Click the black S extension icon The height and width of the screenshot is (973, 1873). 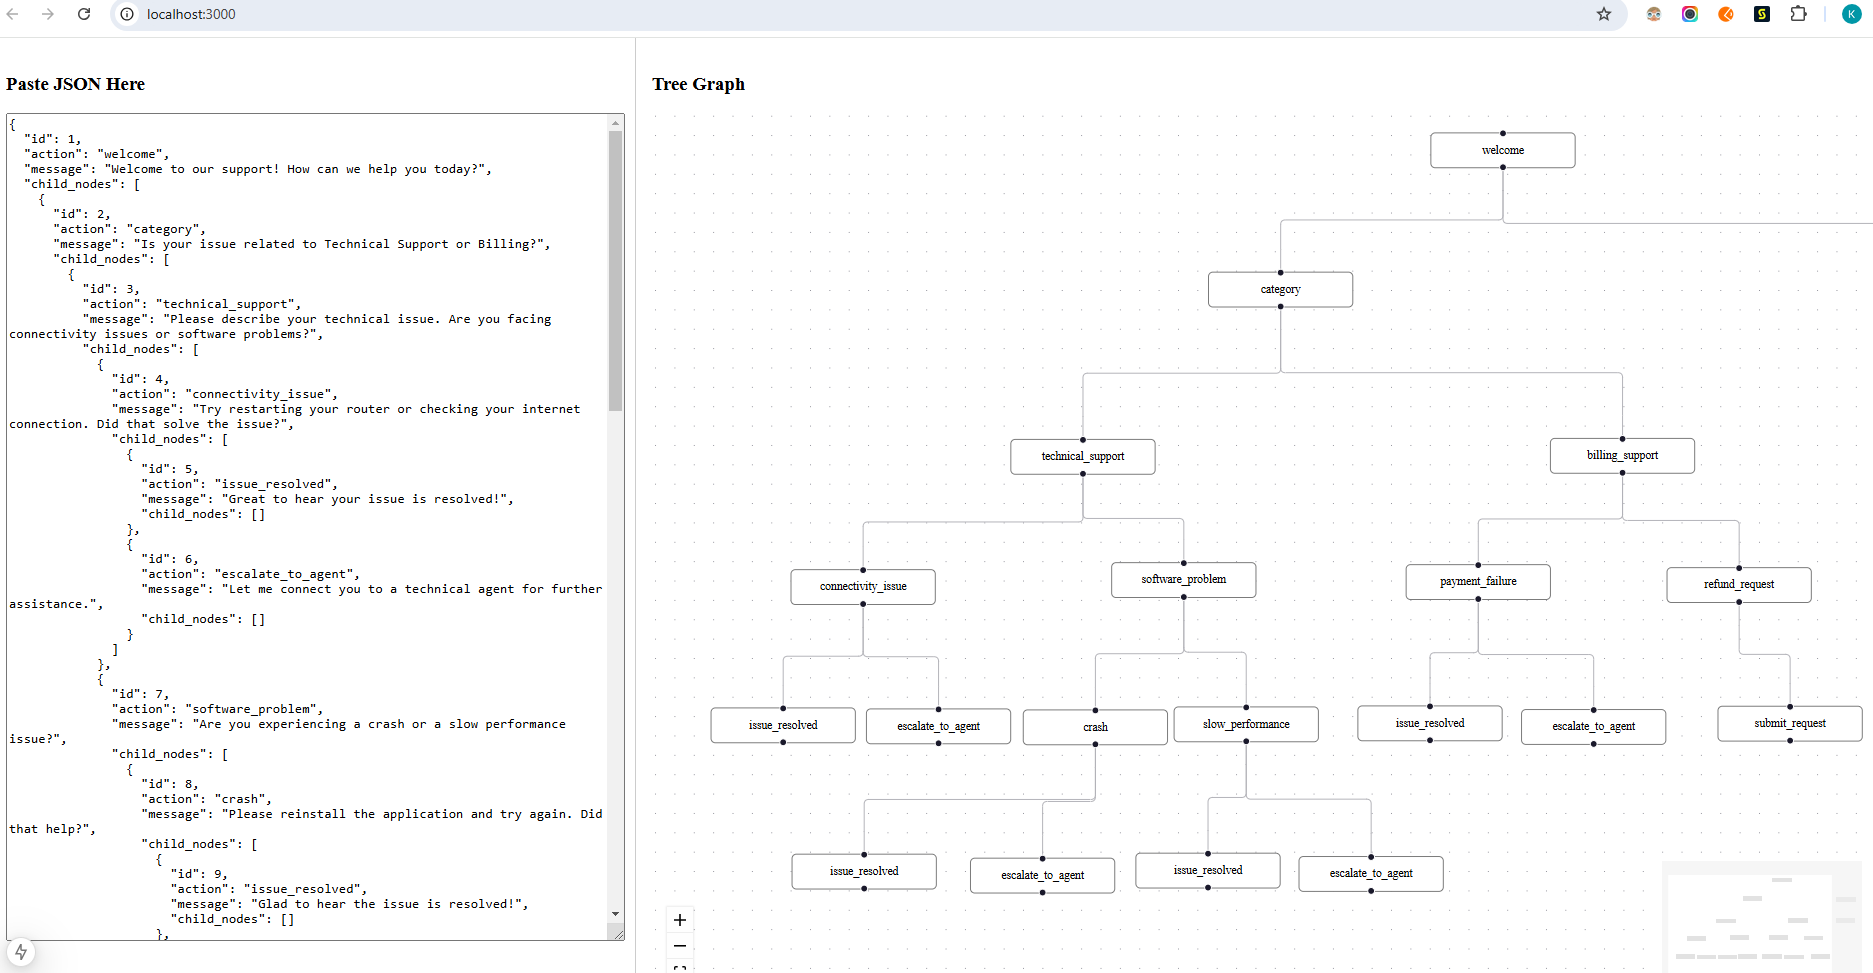click(x=1762, y=14)
